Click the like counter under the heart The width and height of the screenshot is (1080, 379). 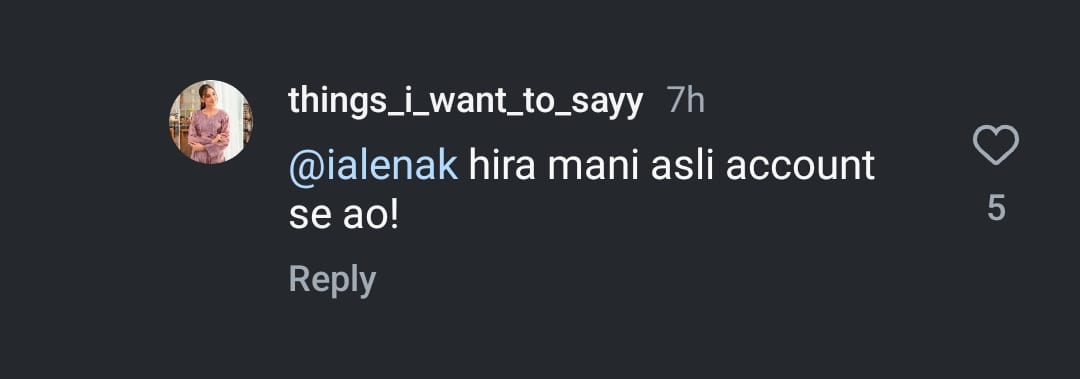[996, 208]
